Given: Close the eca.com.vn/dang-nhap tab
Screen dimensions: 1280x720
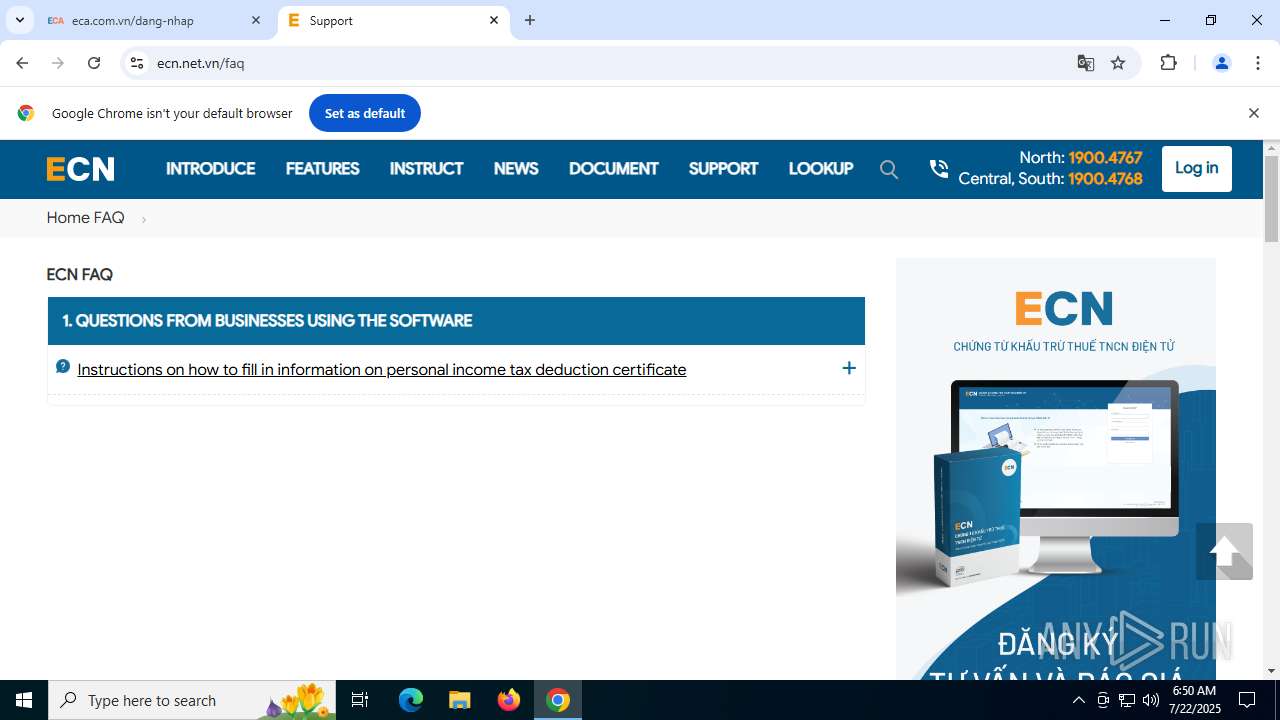Looking at the screenshot, I should click(256, 20).
